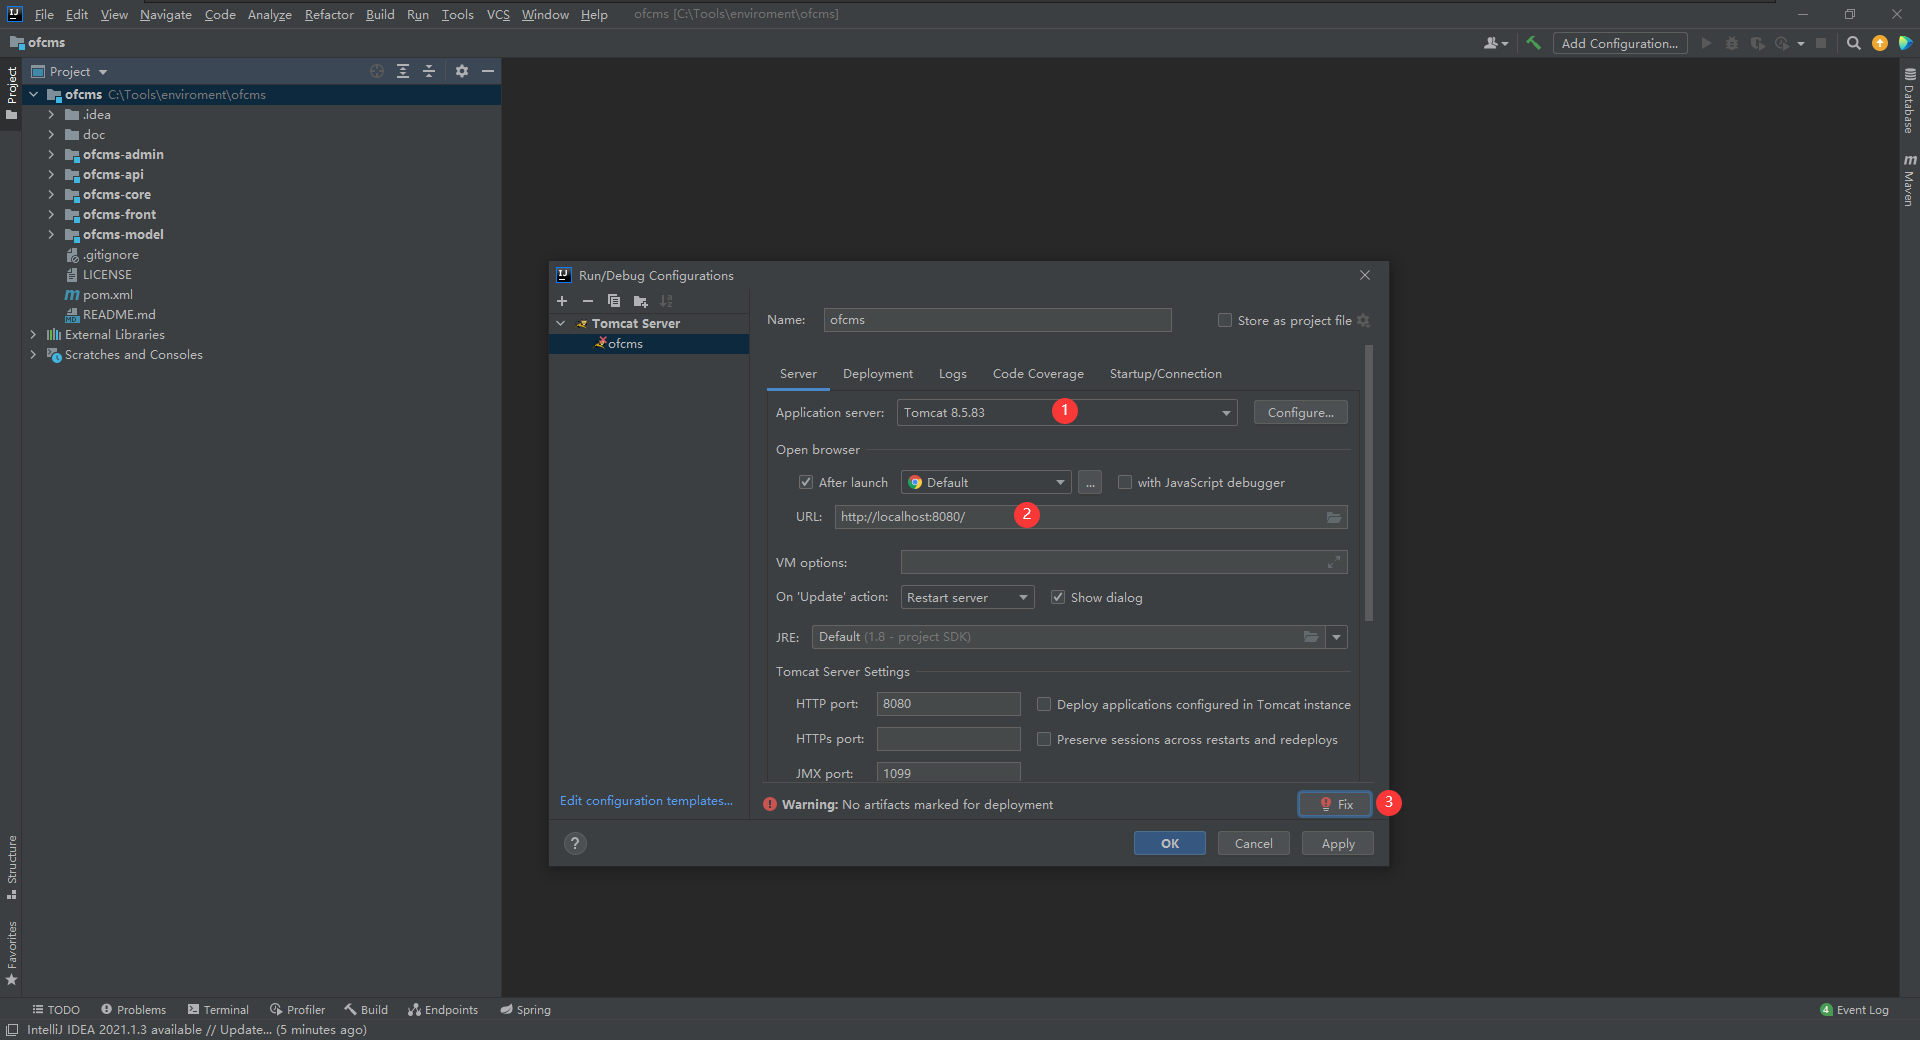Click the move into new folder icon
1920x1040 pixels.
coord(640,301)
